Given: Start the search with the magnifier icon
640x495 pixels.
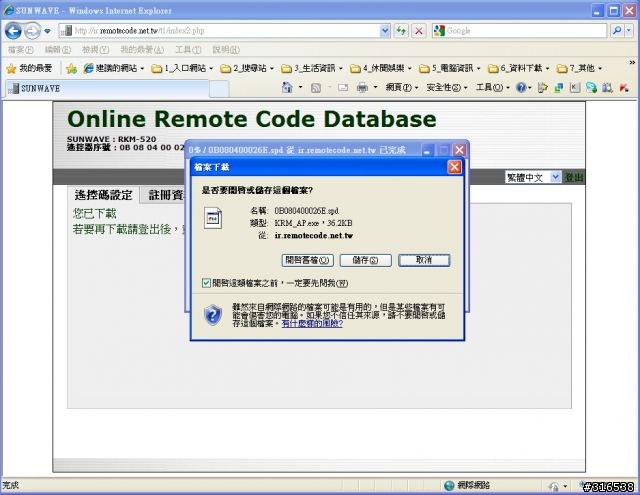Looking at the screenshot, I should [617, 31].
